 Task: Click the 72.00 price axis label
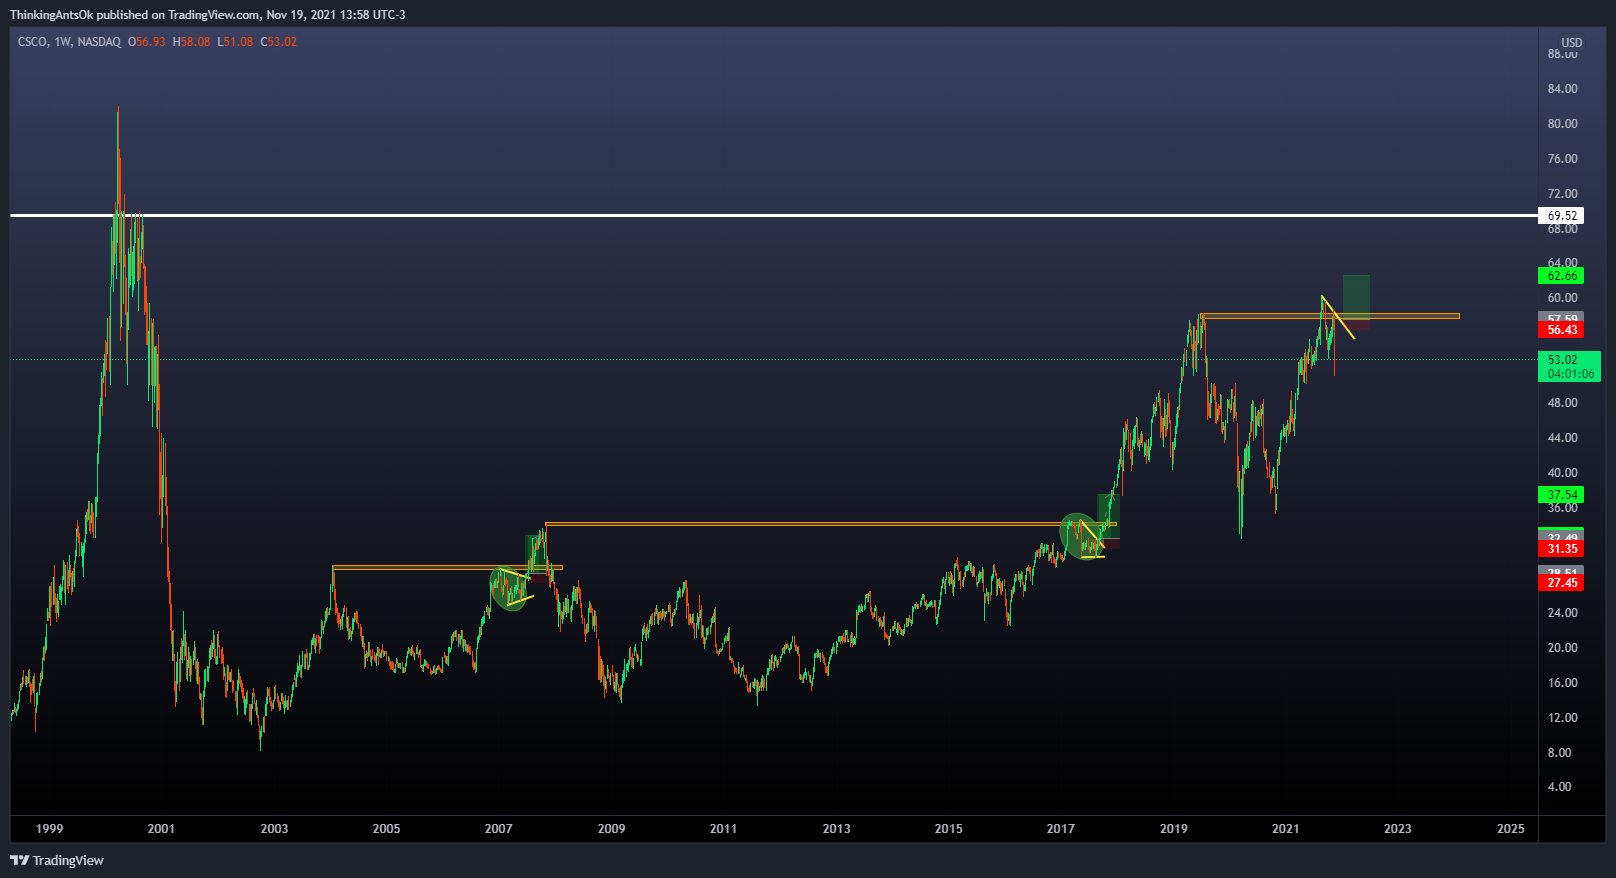[1562, 194]
